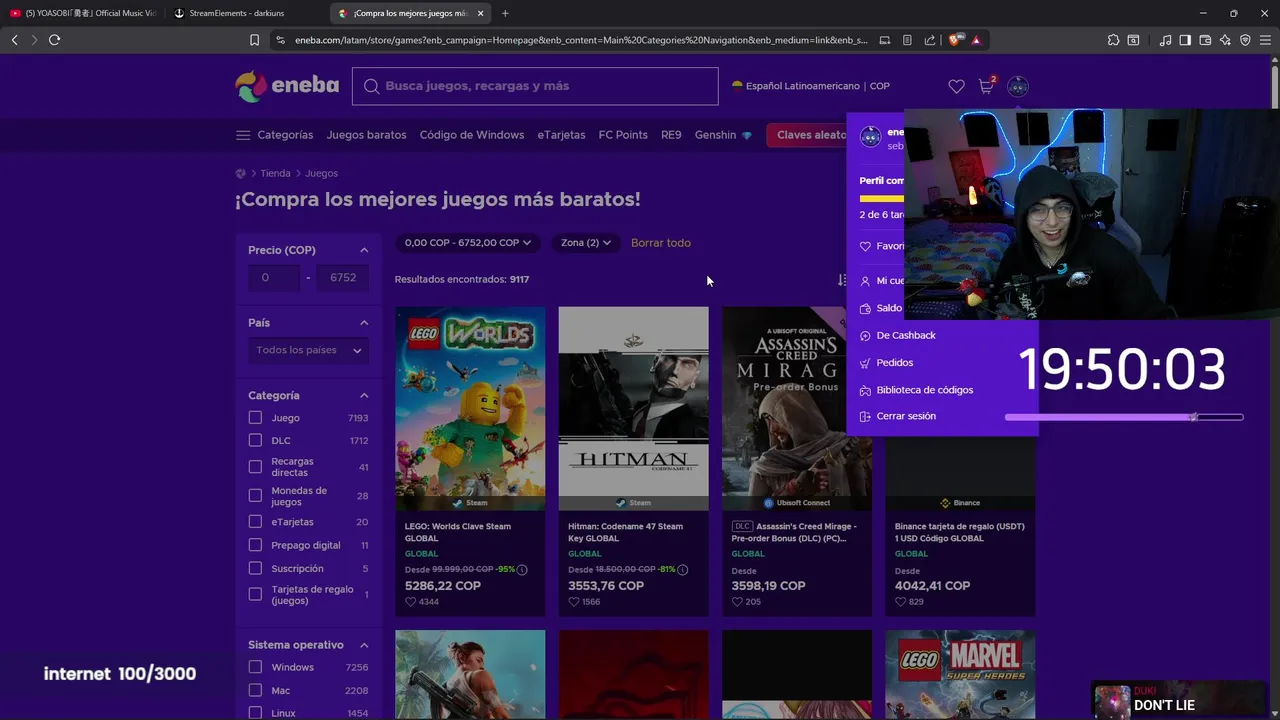Click the home icon in breadcrumb
Viewport: 1280px width, 720px height.
point(240,173)
